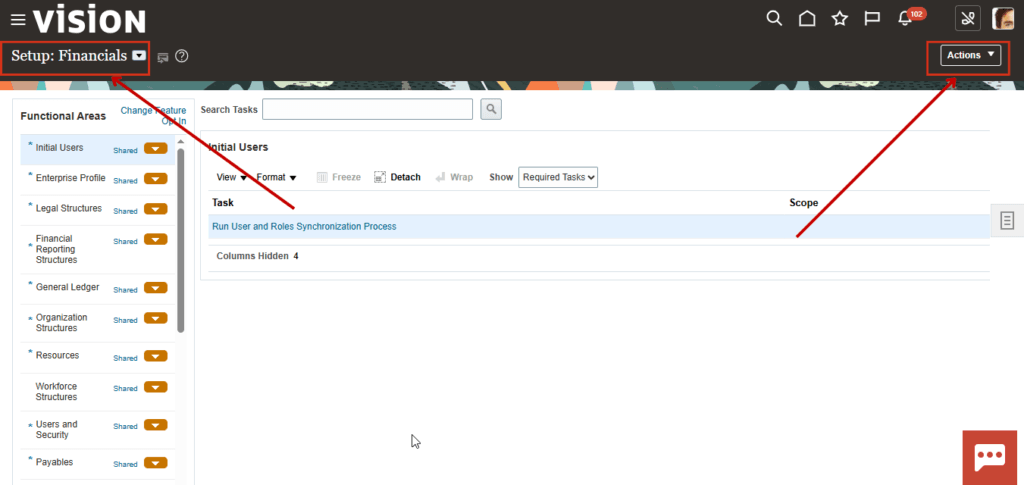Select Initial Users functional area
The image size is (1024, 485).
[x=59, y=148]
